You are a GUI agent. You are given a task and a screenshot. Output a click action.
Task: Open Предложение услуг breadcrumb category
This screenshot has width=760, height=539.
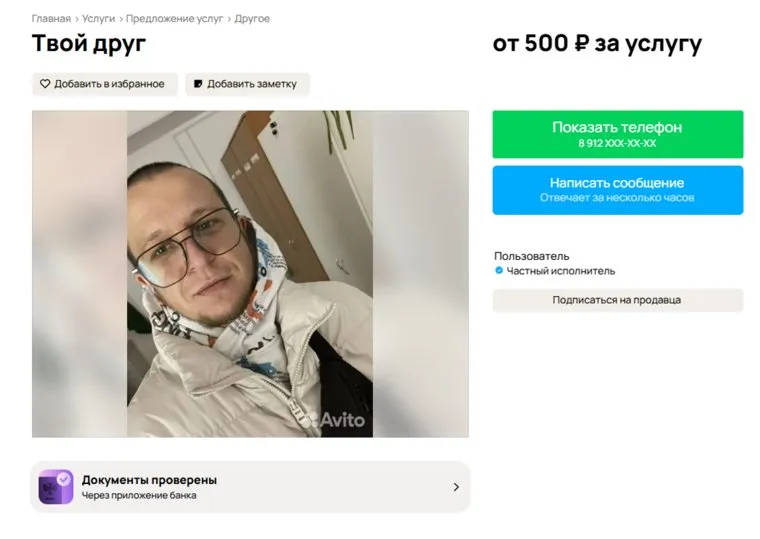[x=174, y=18]
